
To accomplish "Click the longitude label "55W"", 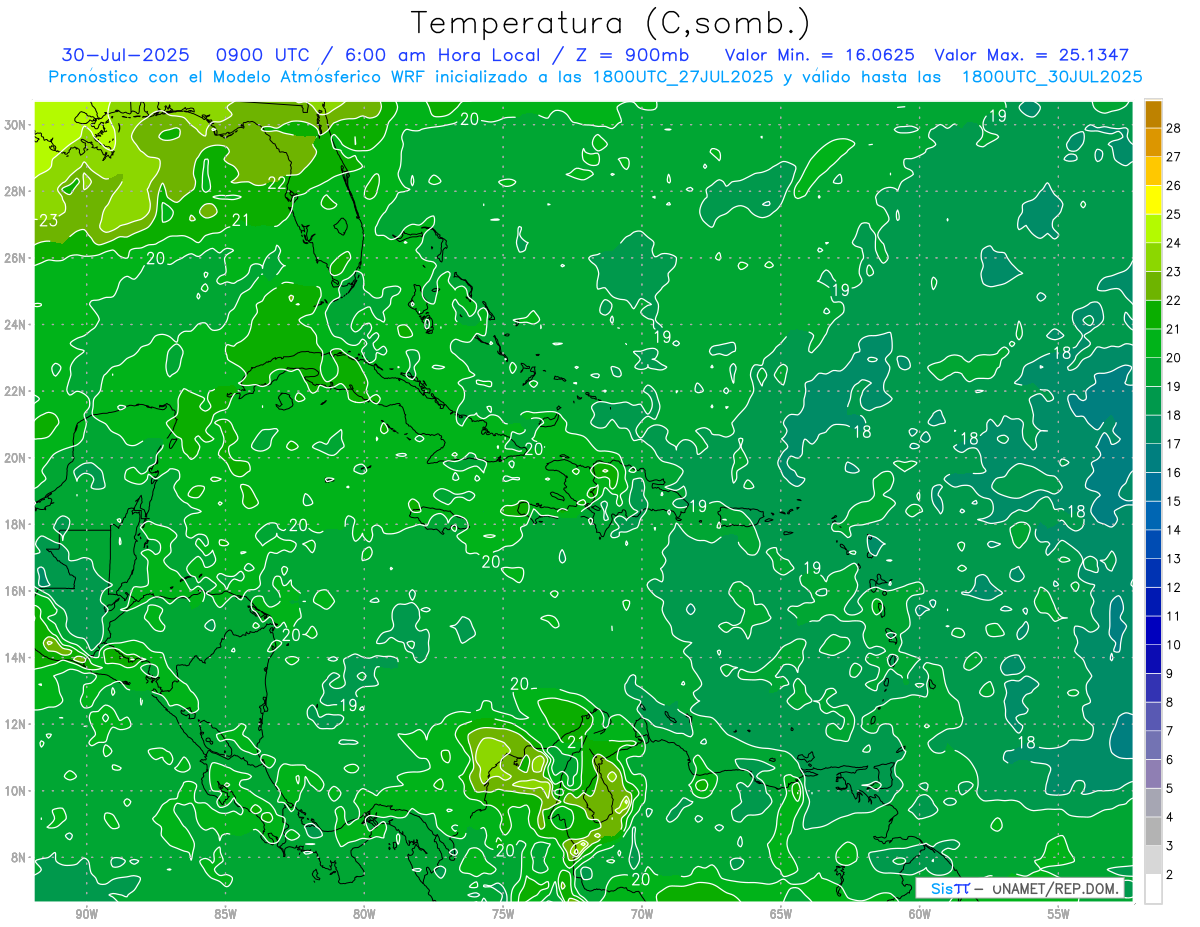I will tap(1059, 914).
